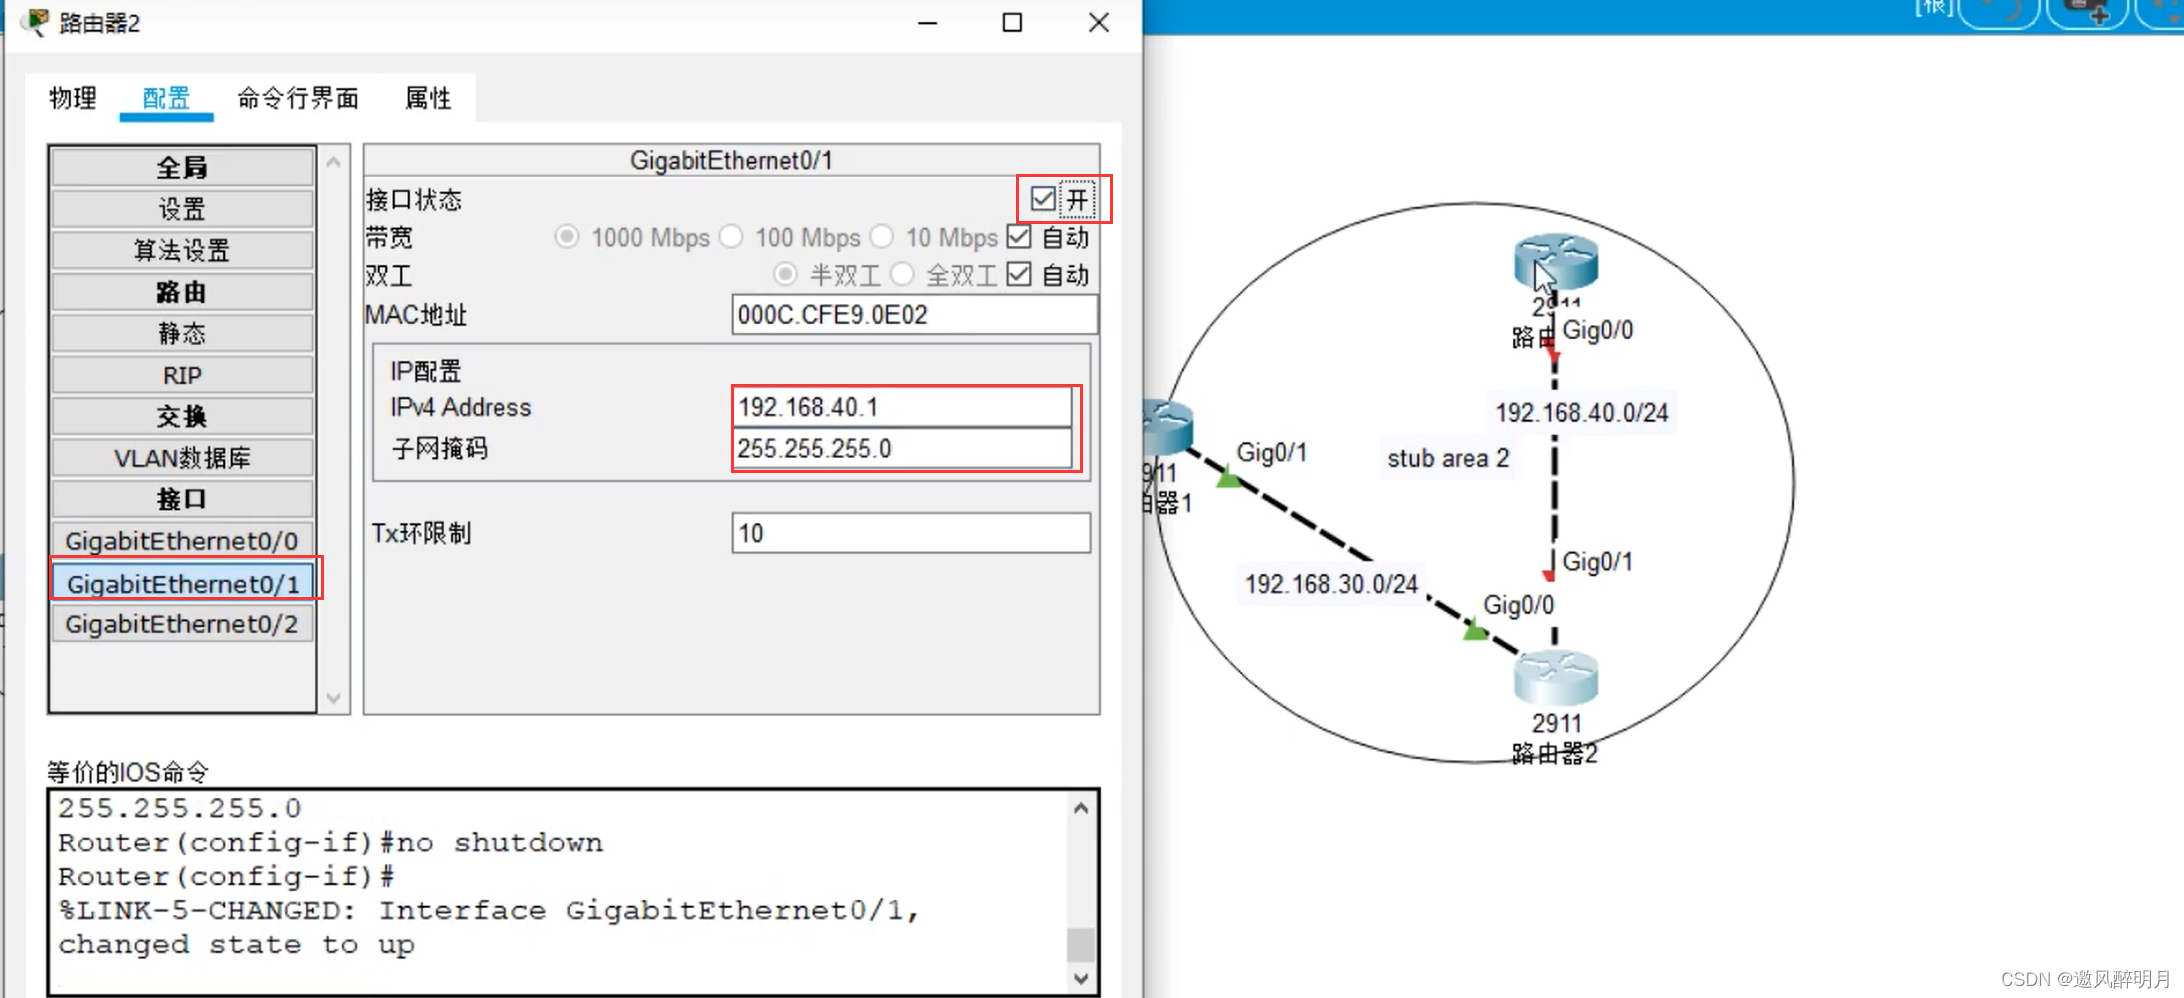Expand the 路由 section in sidebar
2184x998 pixels.
tap(182, 292)
